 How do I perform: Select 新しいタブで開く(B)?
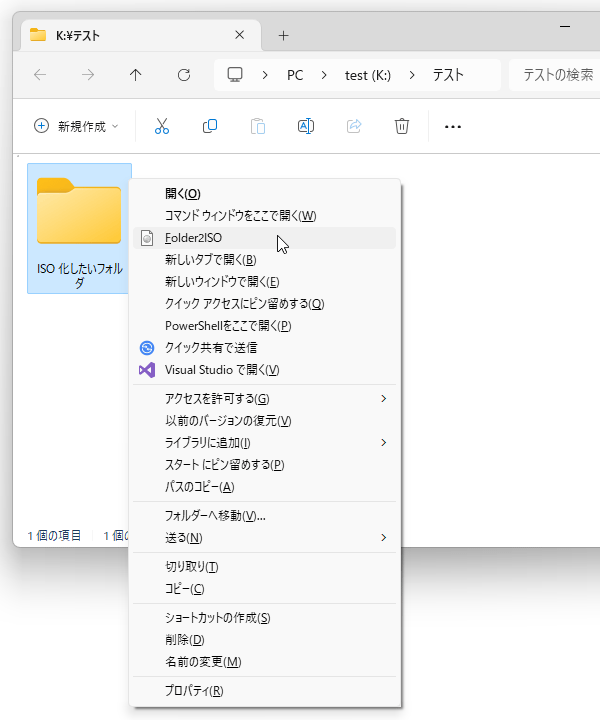point(264,260)
